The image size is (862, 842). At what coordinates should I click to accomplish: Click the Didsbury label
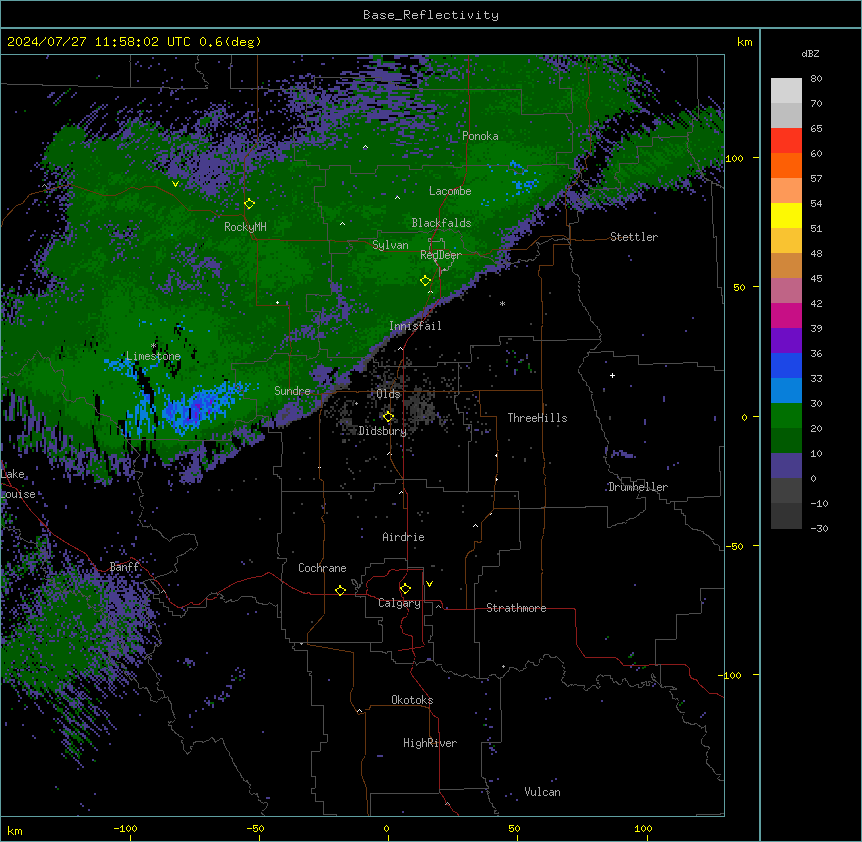383,431
